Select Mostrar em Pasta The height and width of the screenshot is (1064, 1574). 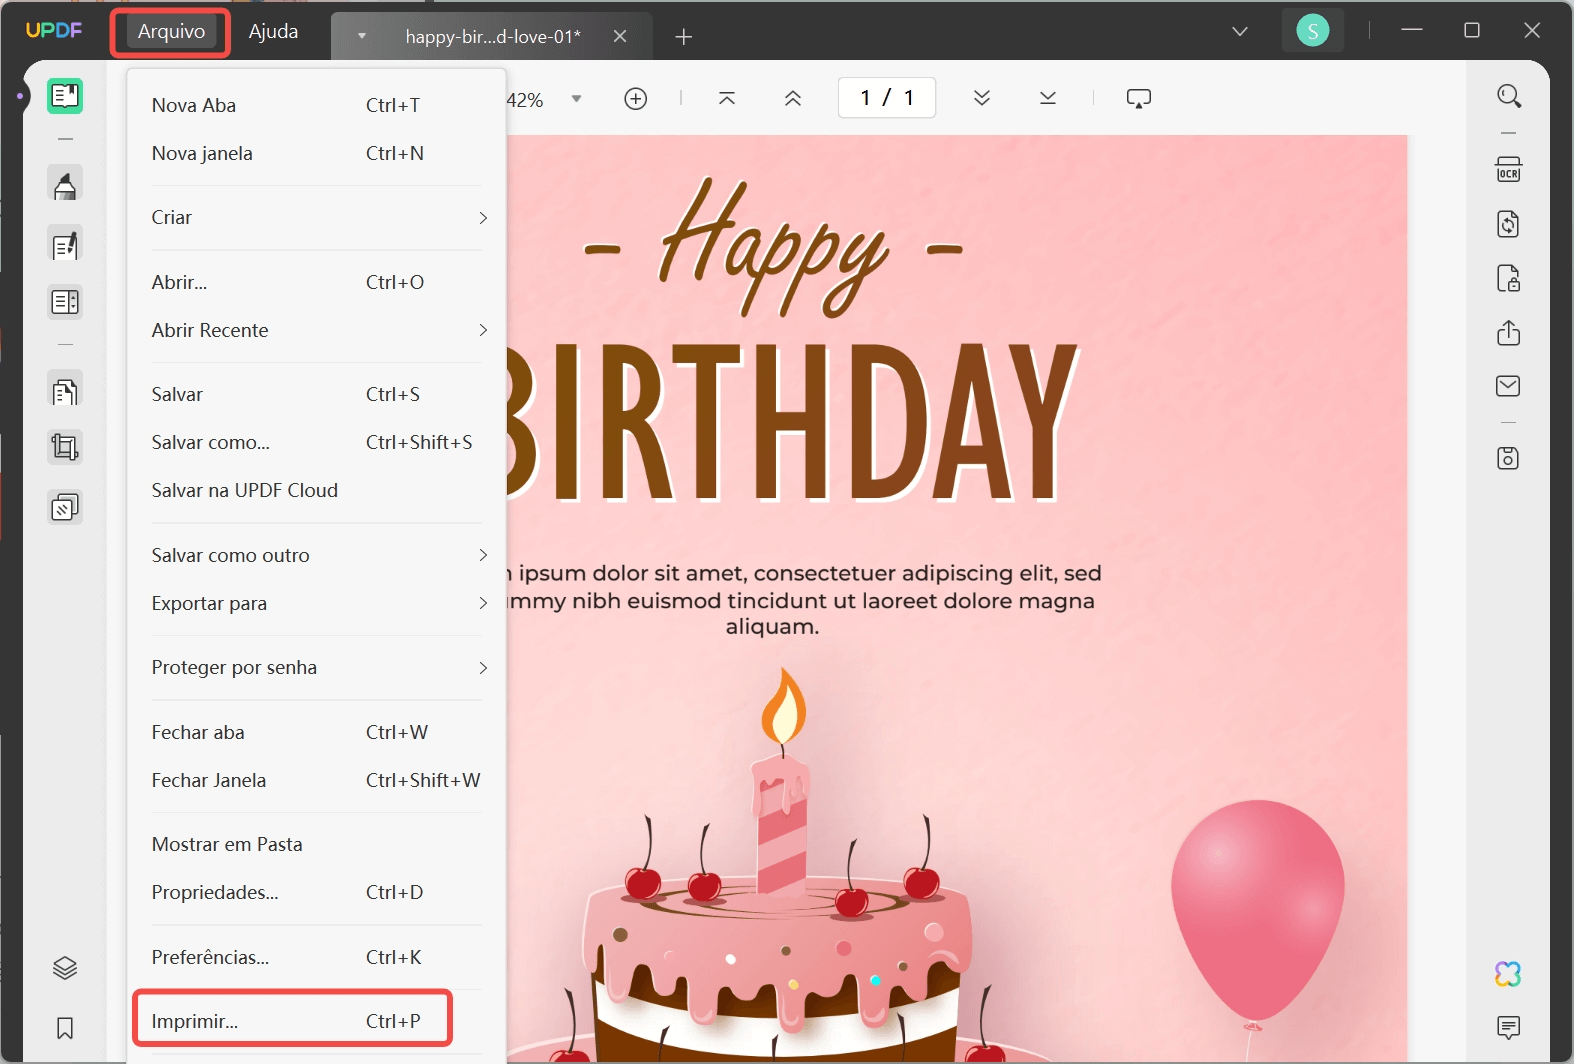click(317, 844)
